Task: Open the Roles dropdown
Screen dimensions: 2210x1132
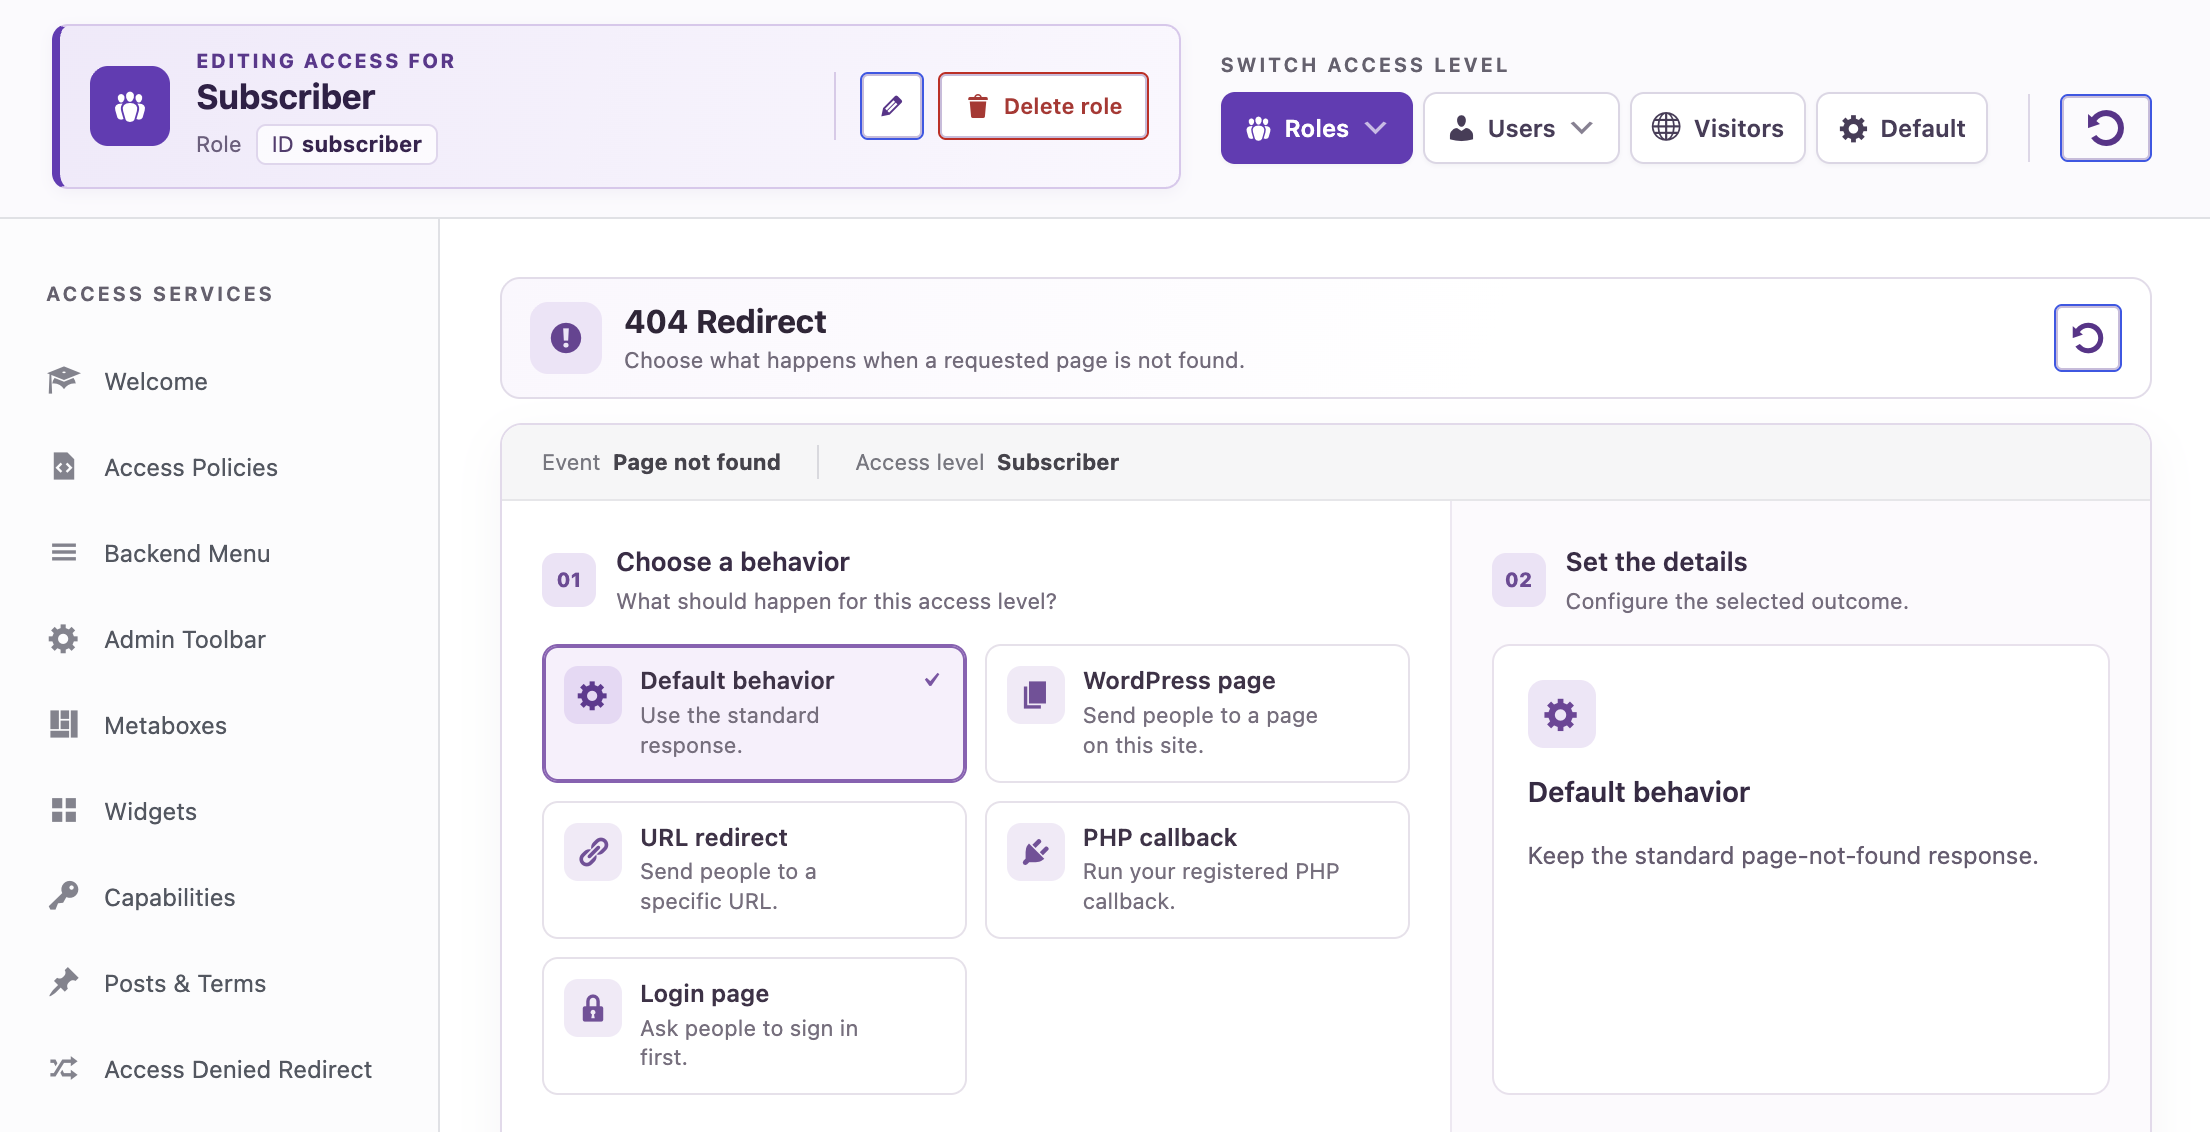Action: coord(1316,128)
